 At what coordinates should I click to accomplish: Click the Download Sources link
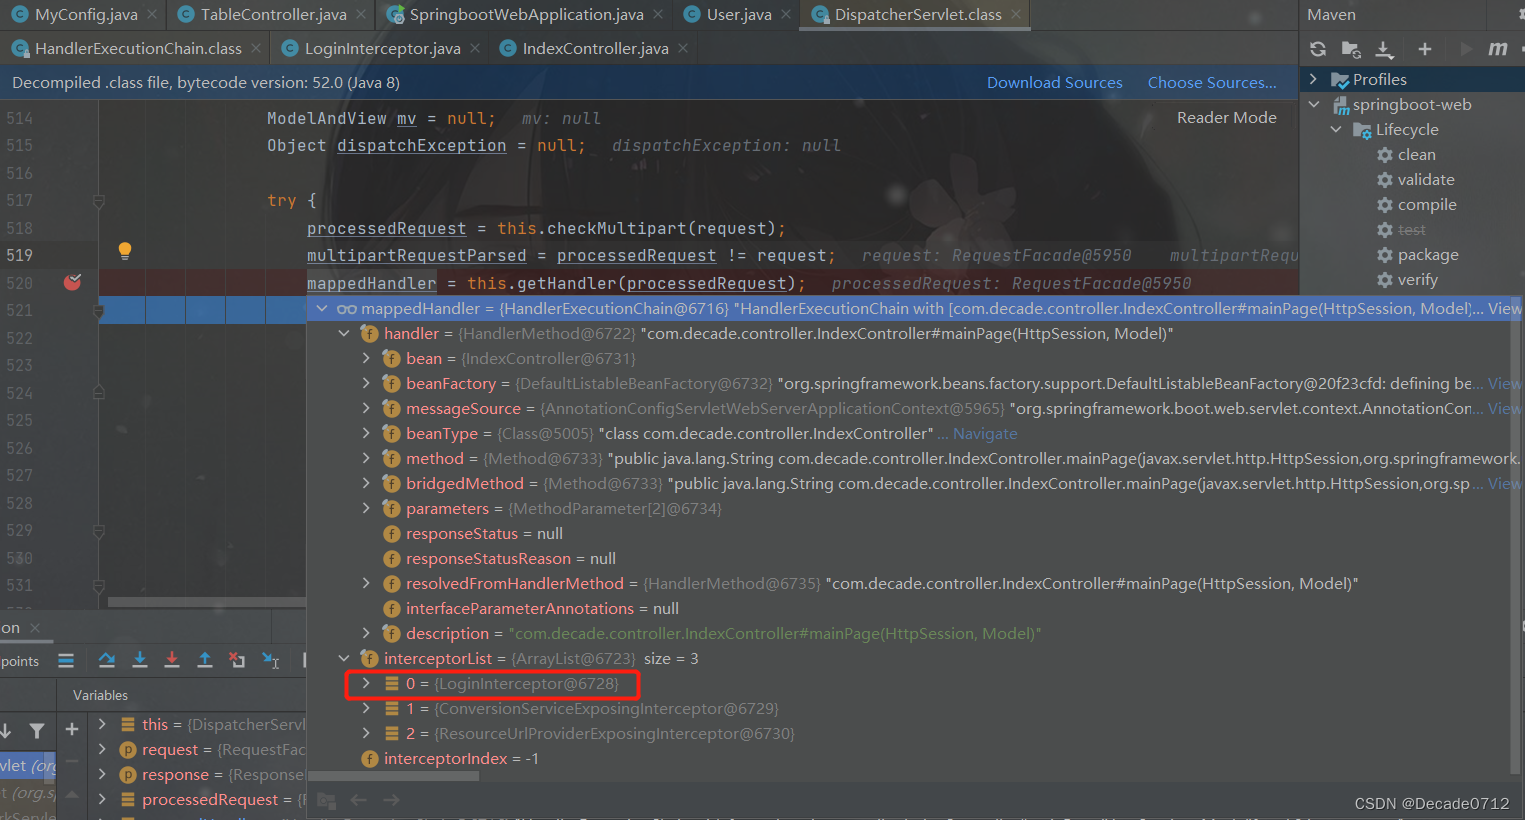click(x=1054, y=83)
